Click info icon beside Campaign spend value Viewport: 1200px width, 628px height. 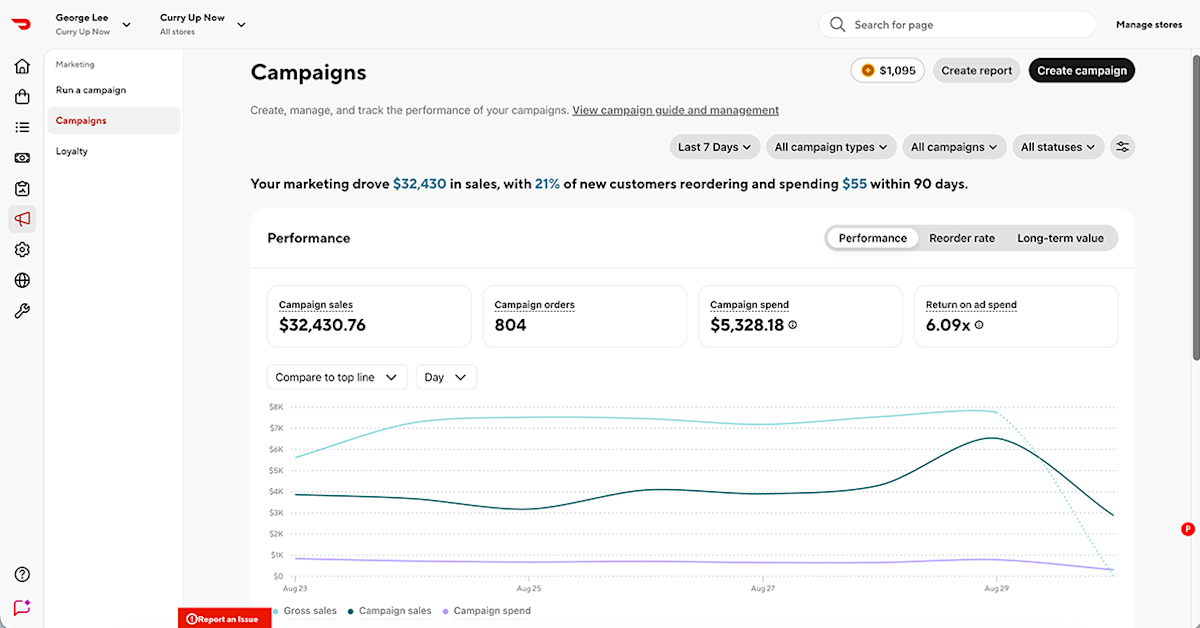[x=793, y=325]
